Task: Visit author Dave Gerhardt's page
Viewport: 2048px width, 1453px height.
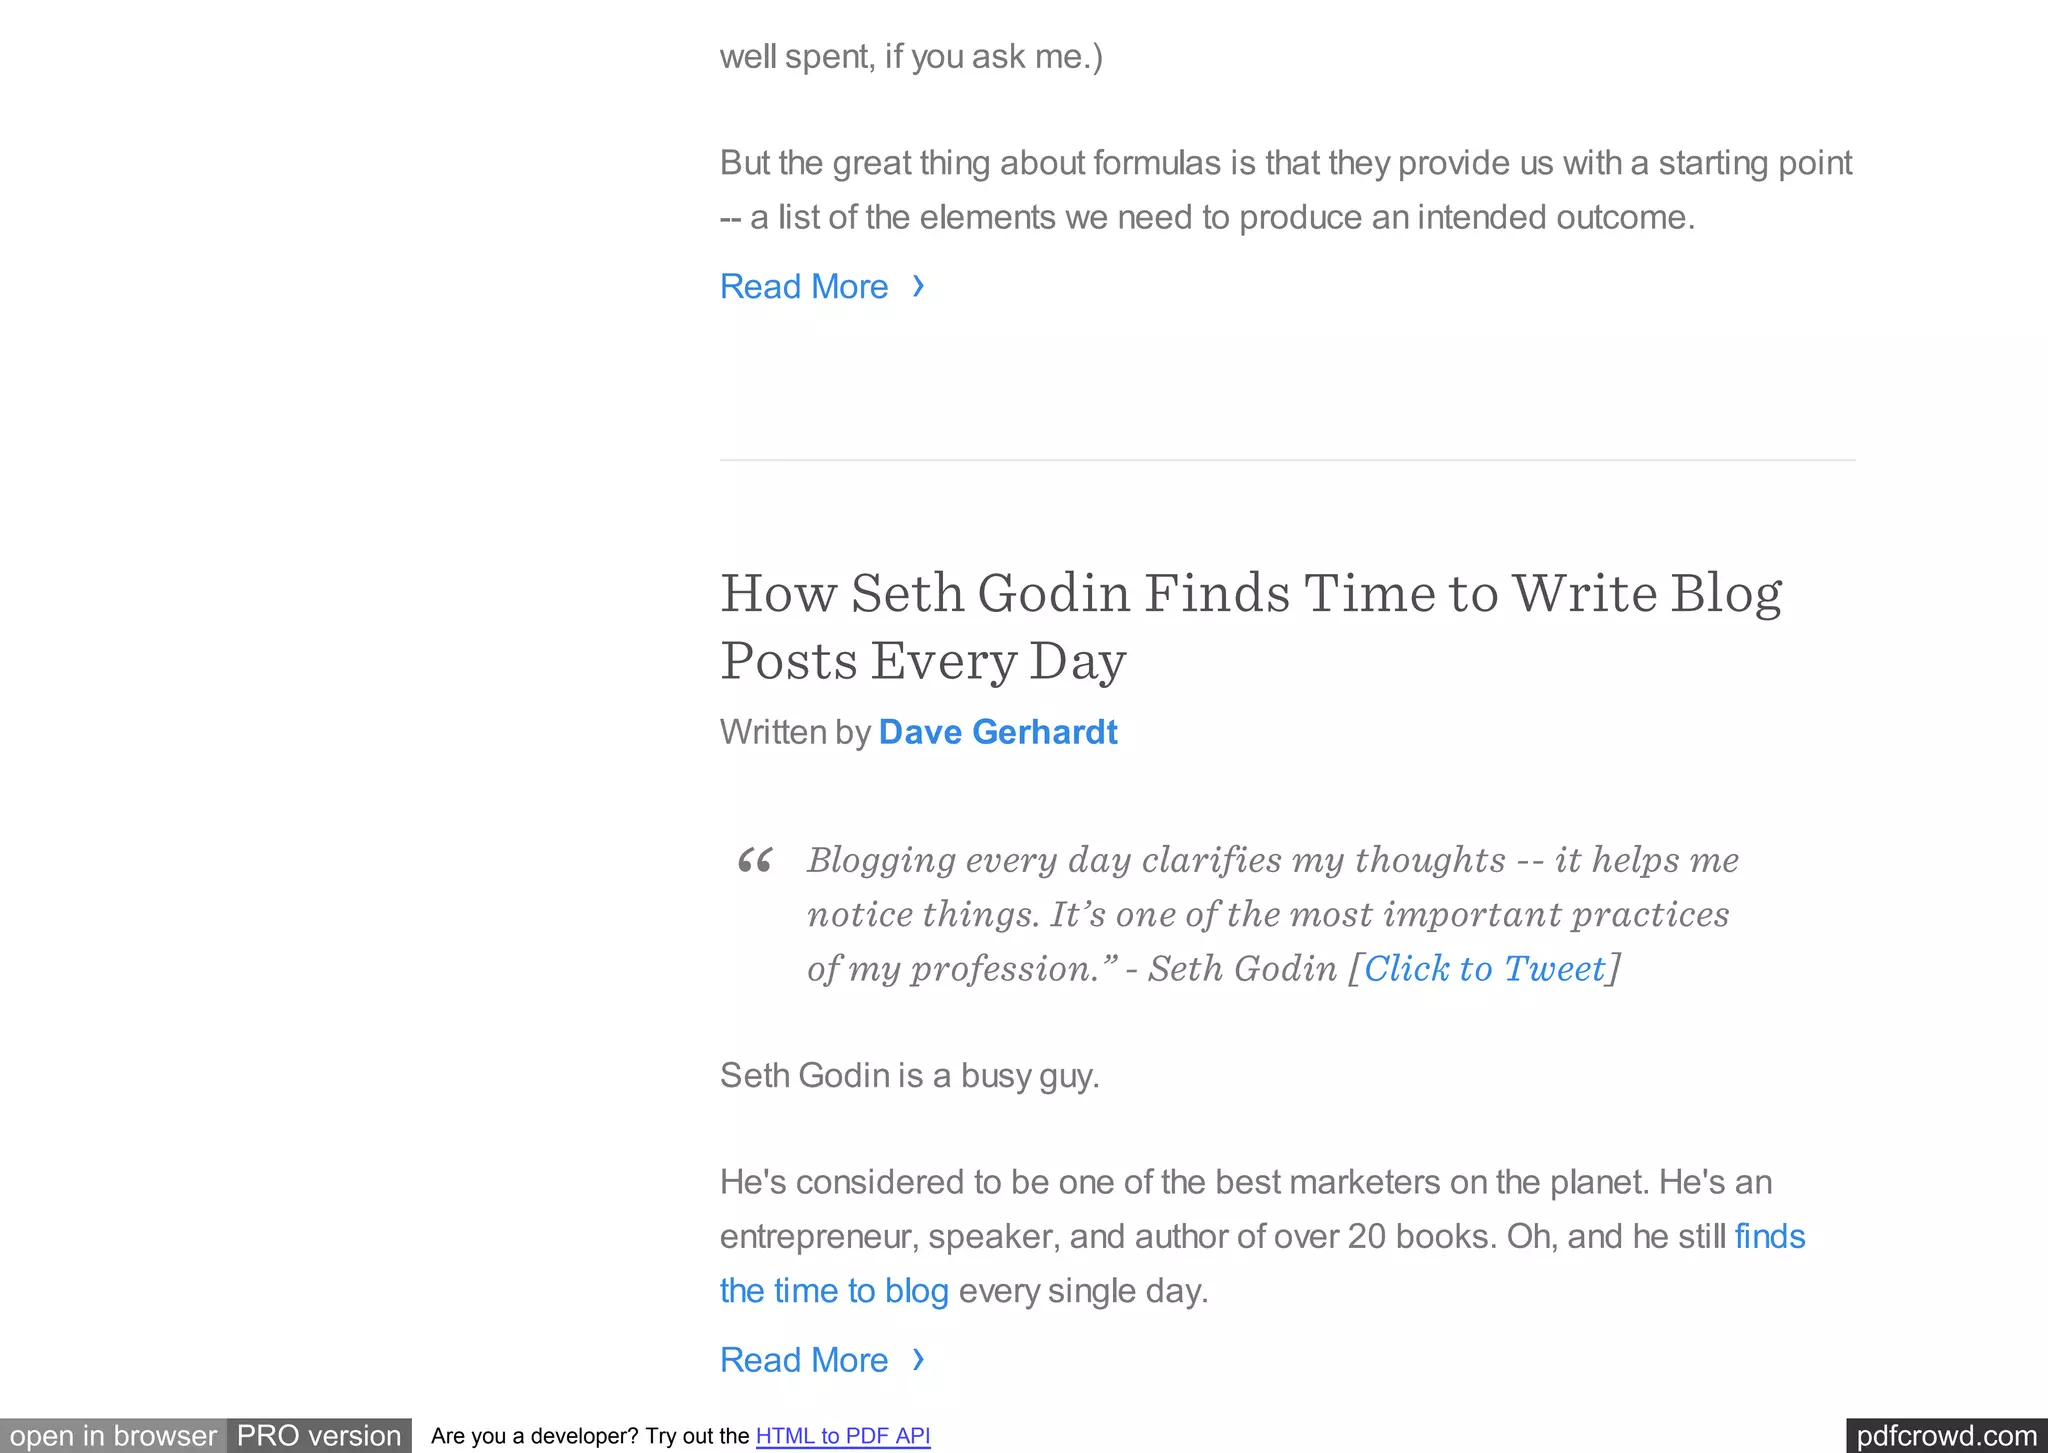Action: [998, 732]
